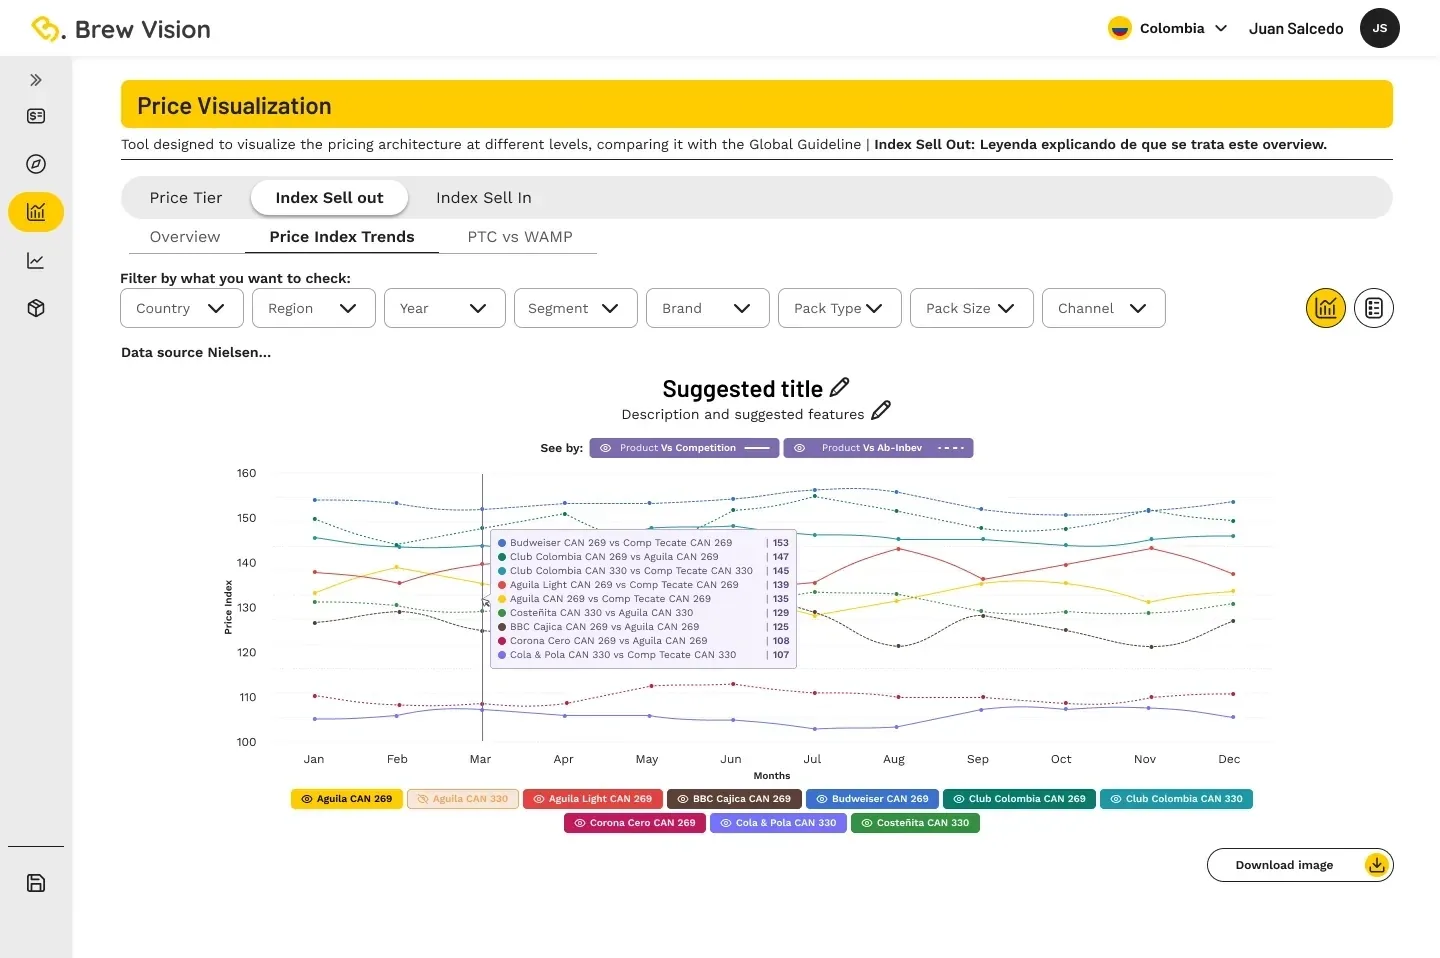
Task: Open the Brand filter dropdown
Action: tap(708, 308)
